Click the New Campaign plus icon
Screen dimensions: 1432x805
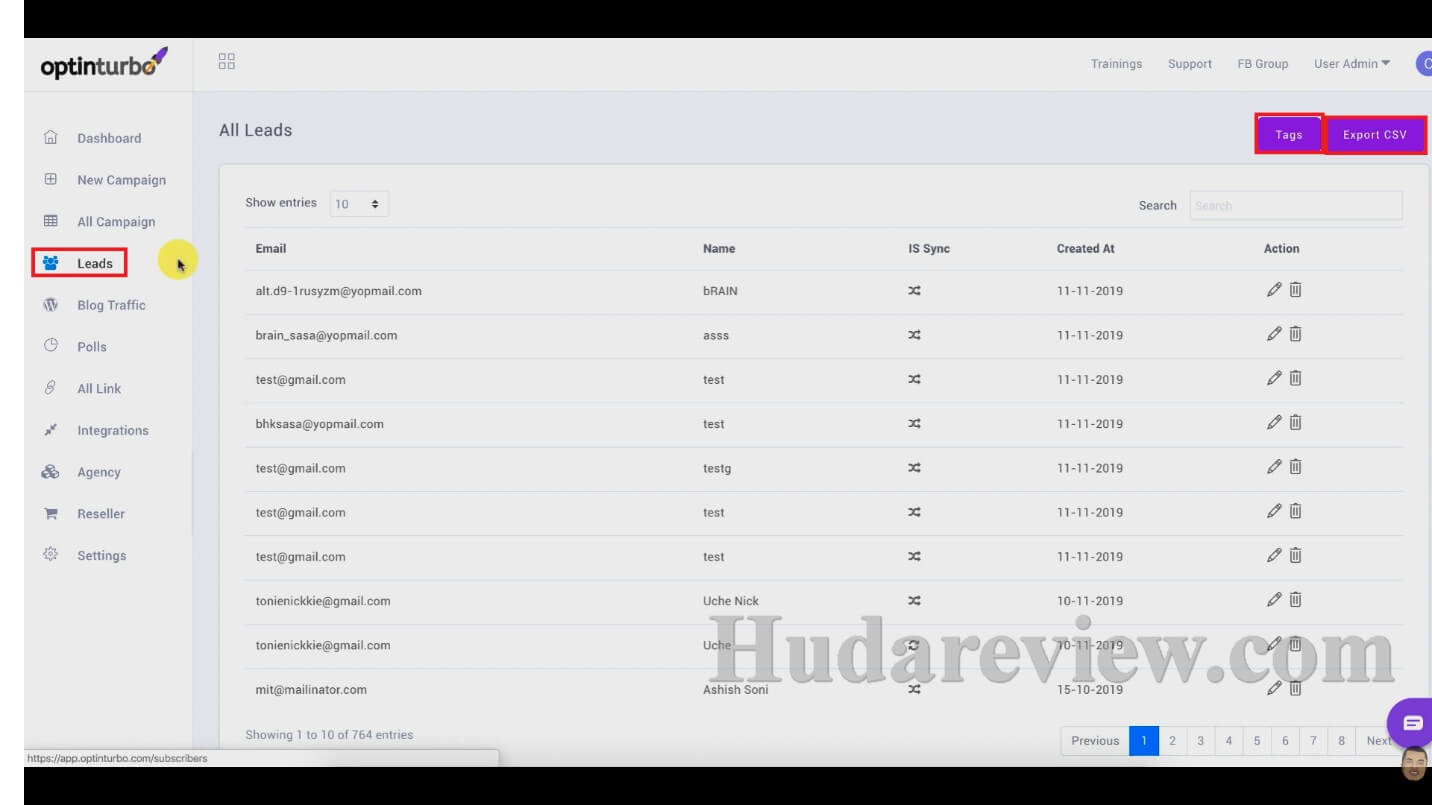(51, 180)
